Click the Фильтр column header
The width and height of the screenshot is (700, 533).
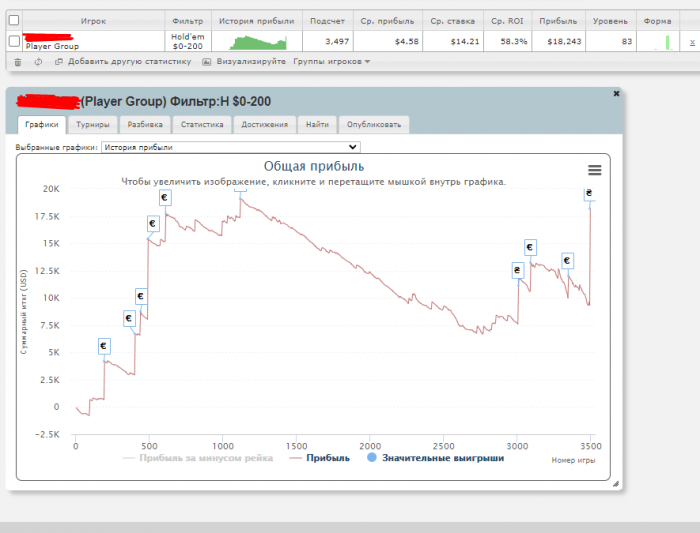point(188,21)
